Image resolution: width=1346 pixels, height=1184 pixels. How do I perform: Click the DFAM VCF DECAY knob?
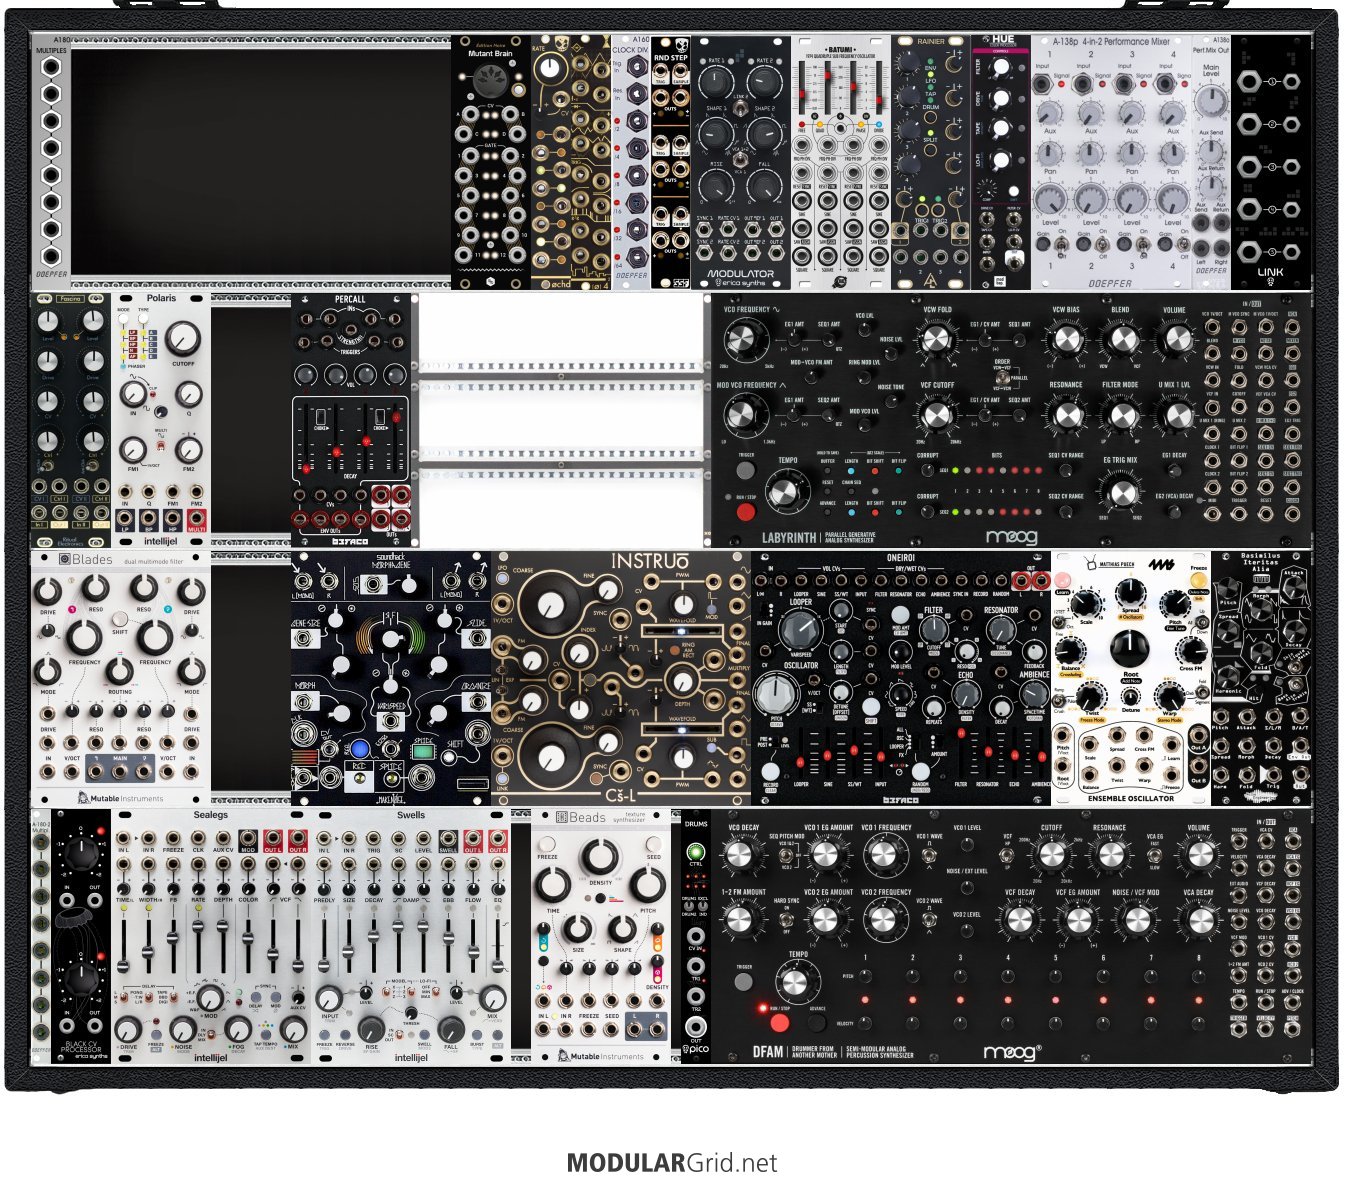click(1020, 921)
